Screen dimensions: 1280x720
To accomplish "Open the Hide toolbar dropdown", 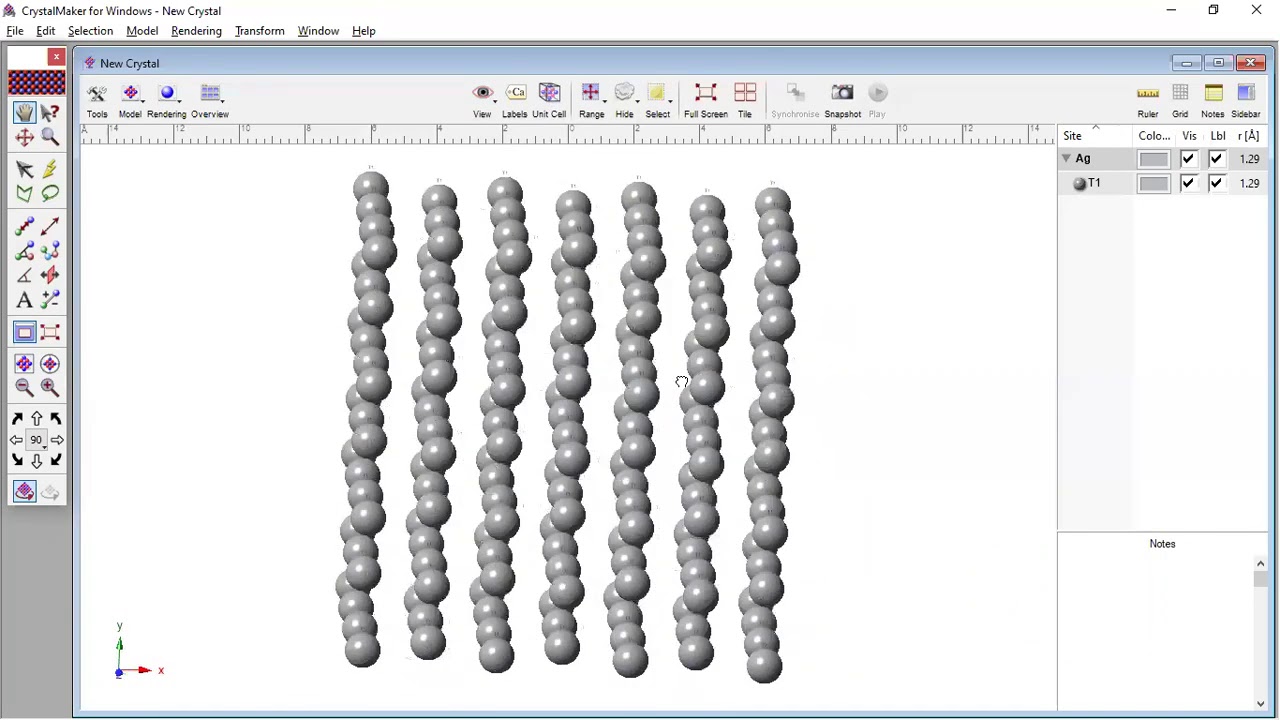I will click(624, 101).
